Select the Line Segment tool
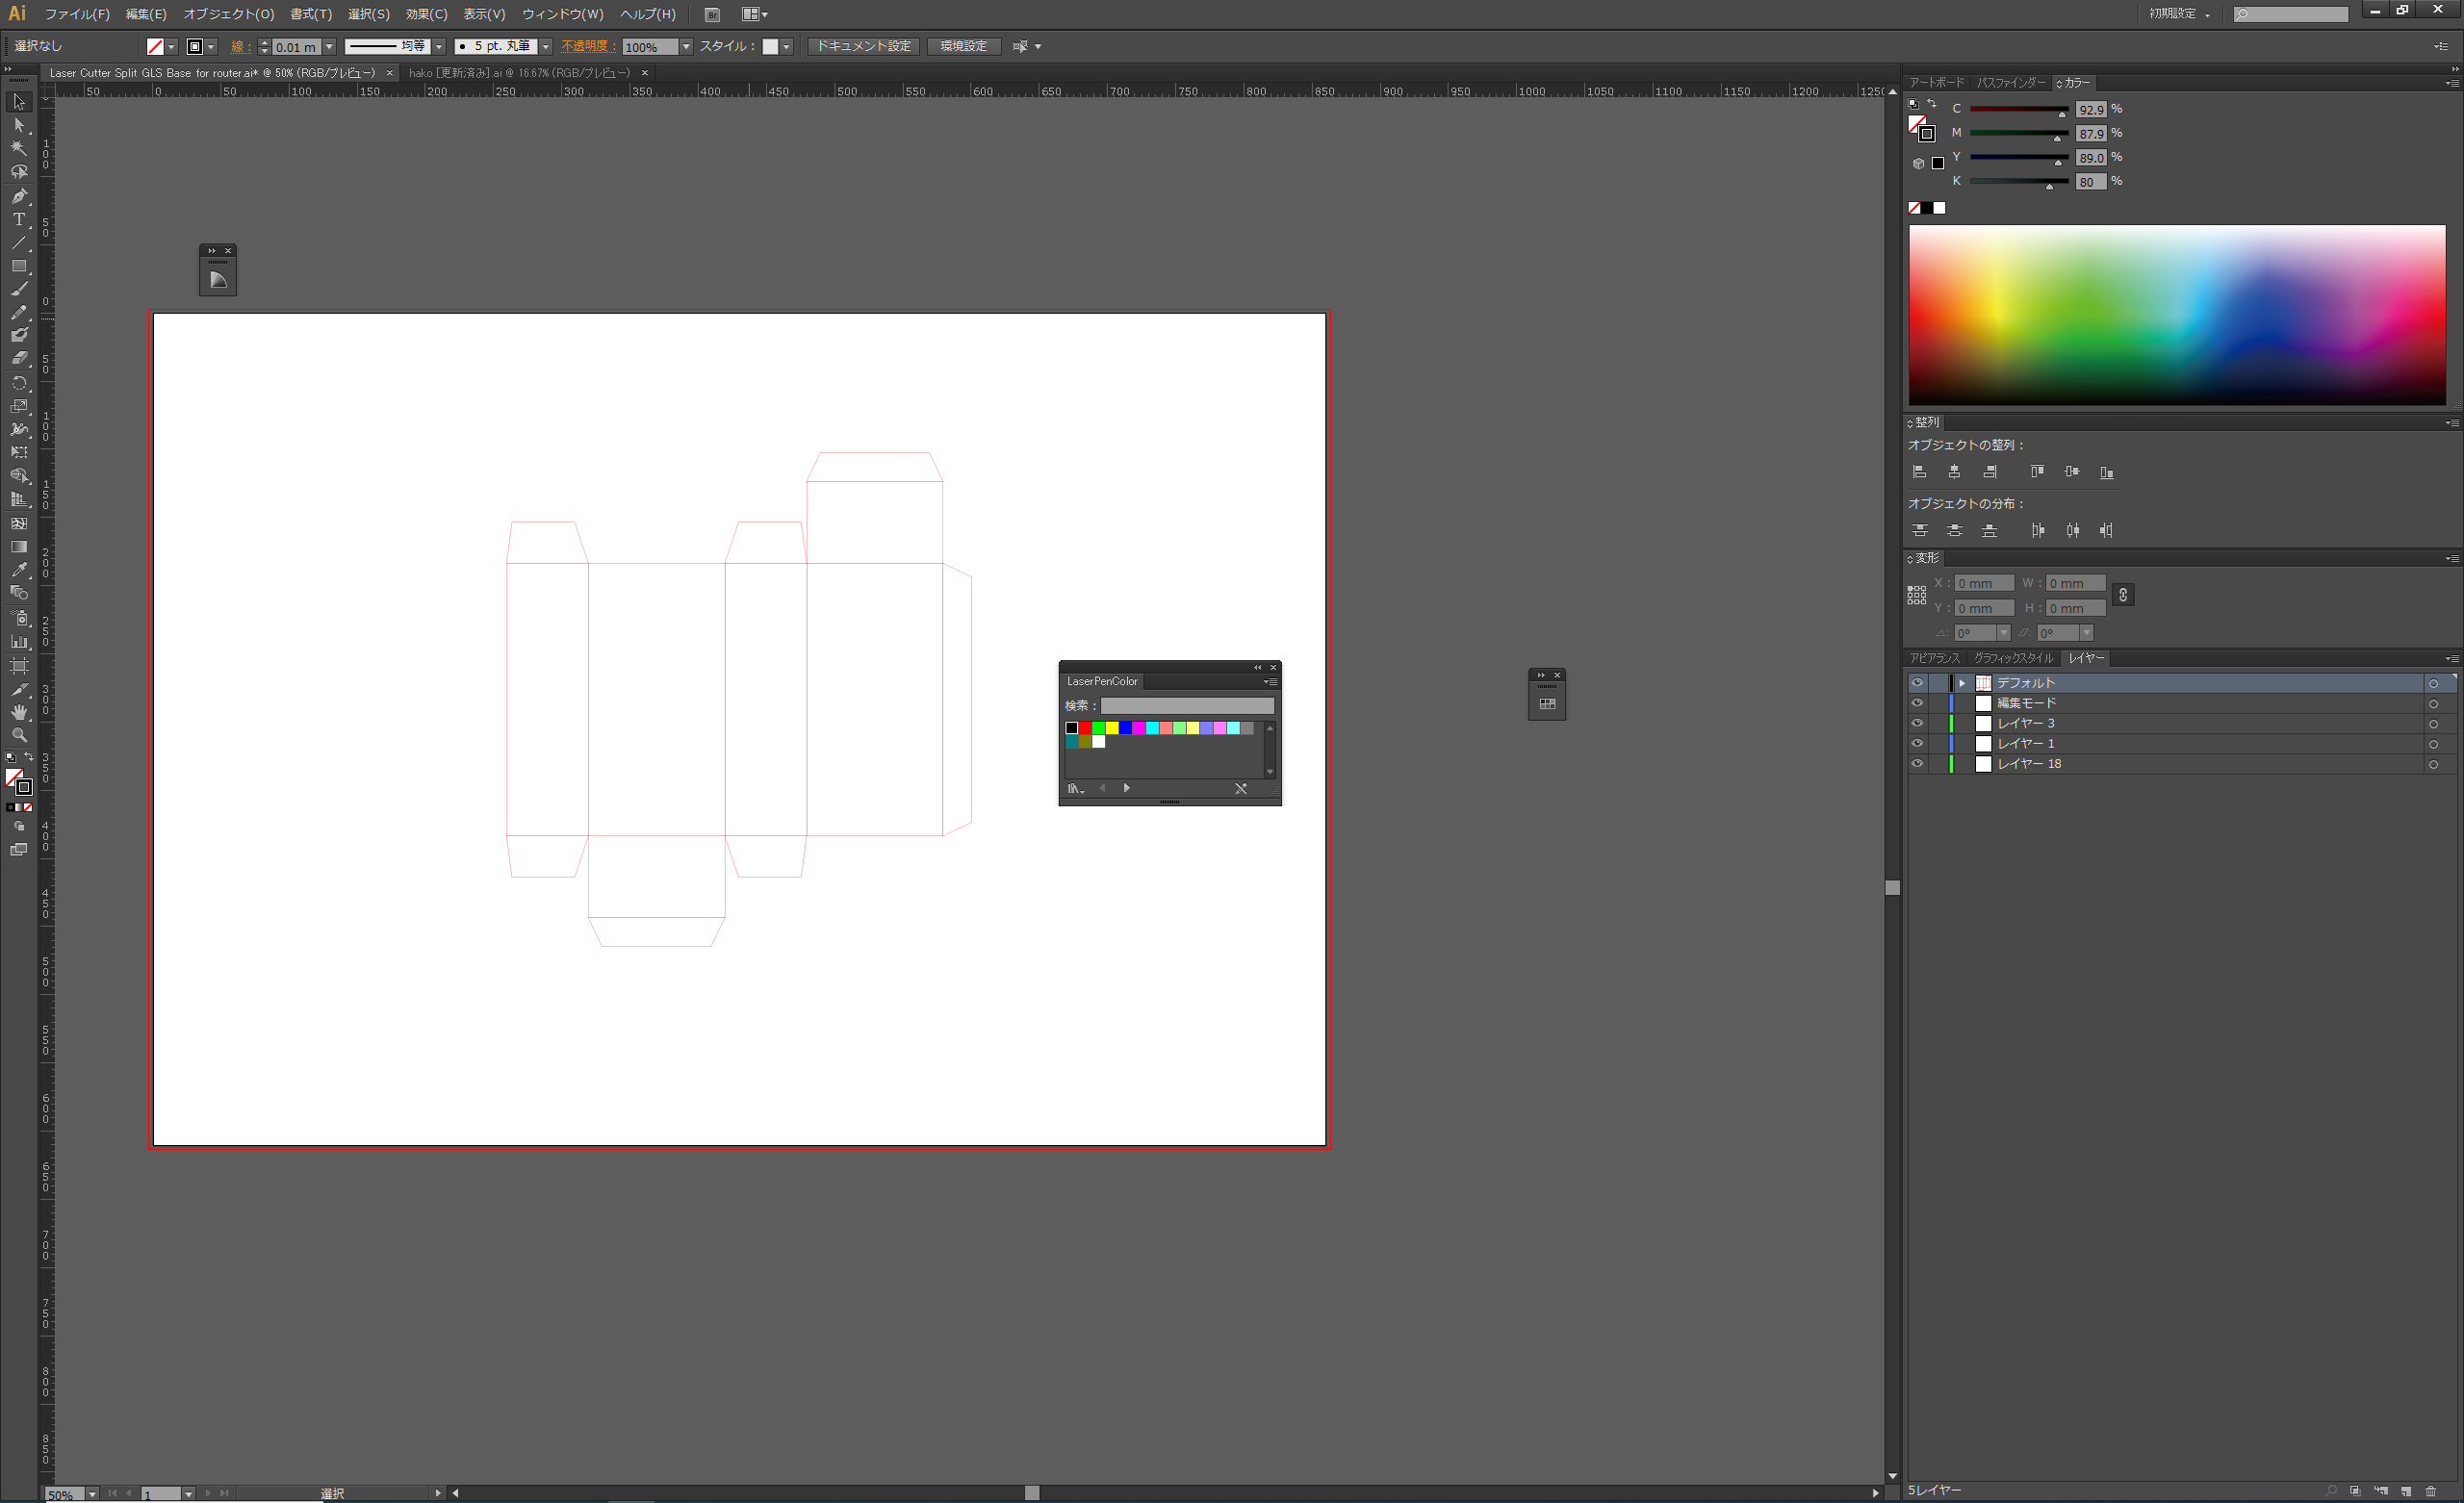This screenshot has width=2464, height=1503. click(19, 243)
